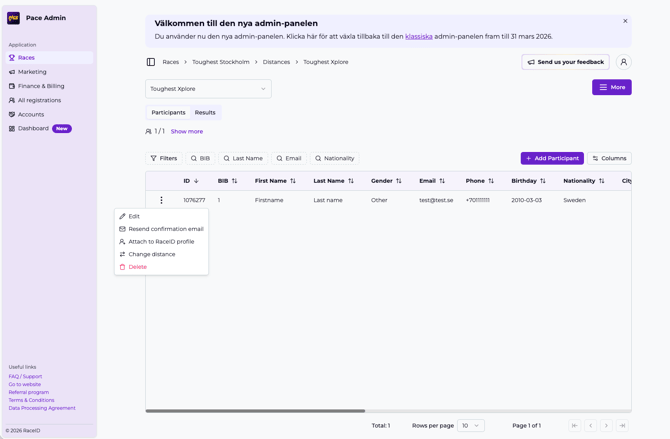670x439 pixels.
Task: Toggle sorting on the Birthday column
Action: [x=528, y=181]
